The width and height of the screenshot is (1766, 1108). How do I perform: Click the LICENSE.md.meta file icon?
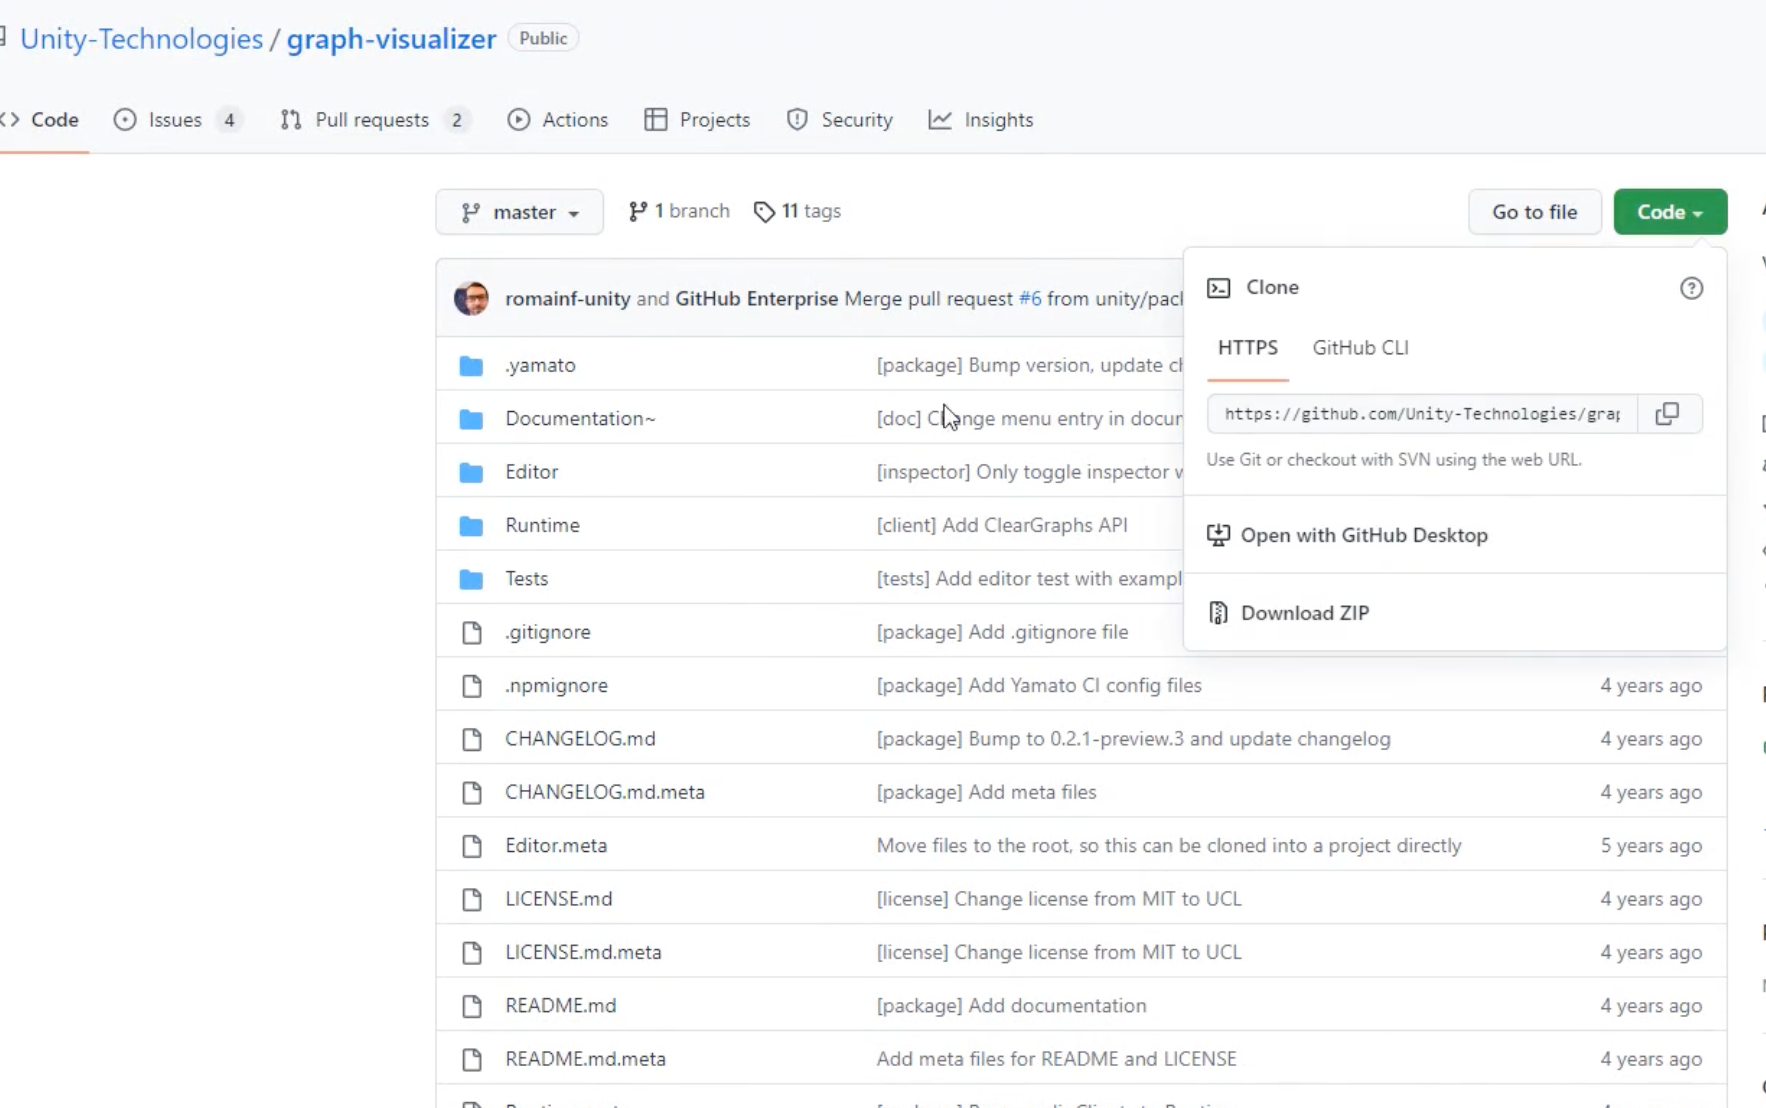472,952
